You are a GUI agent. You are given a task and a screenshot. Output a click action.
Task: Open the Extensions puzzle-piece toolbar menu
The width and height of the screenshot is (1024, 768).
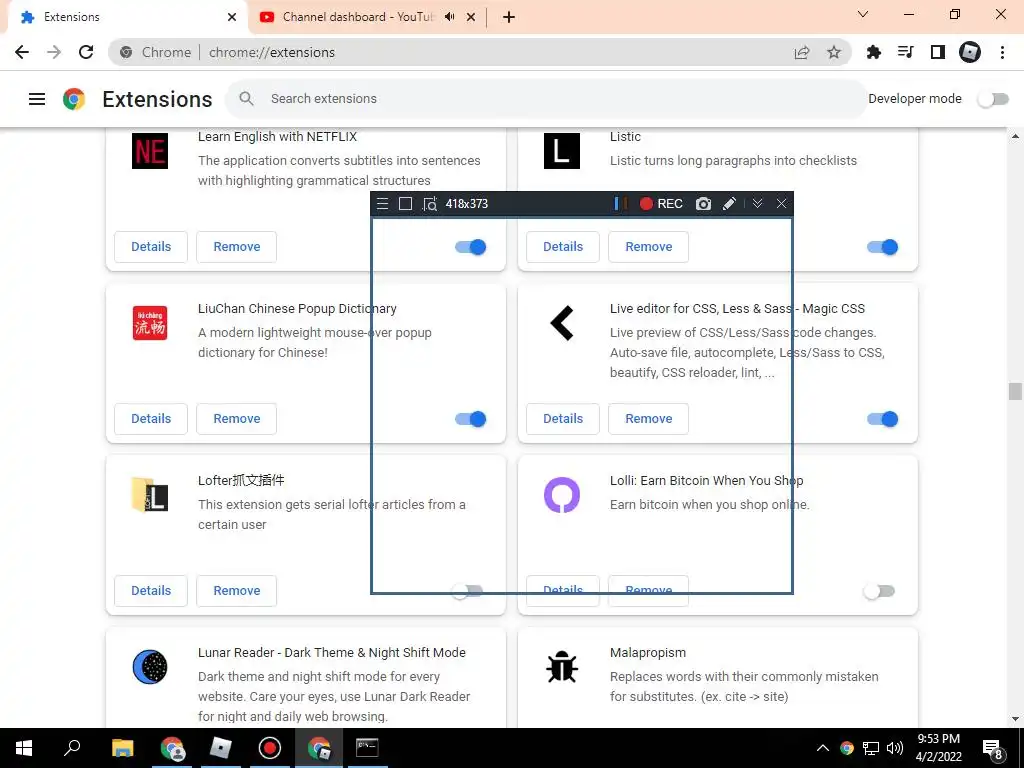click(873, 52)
